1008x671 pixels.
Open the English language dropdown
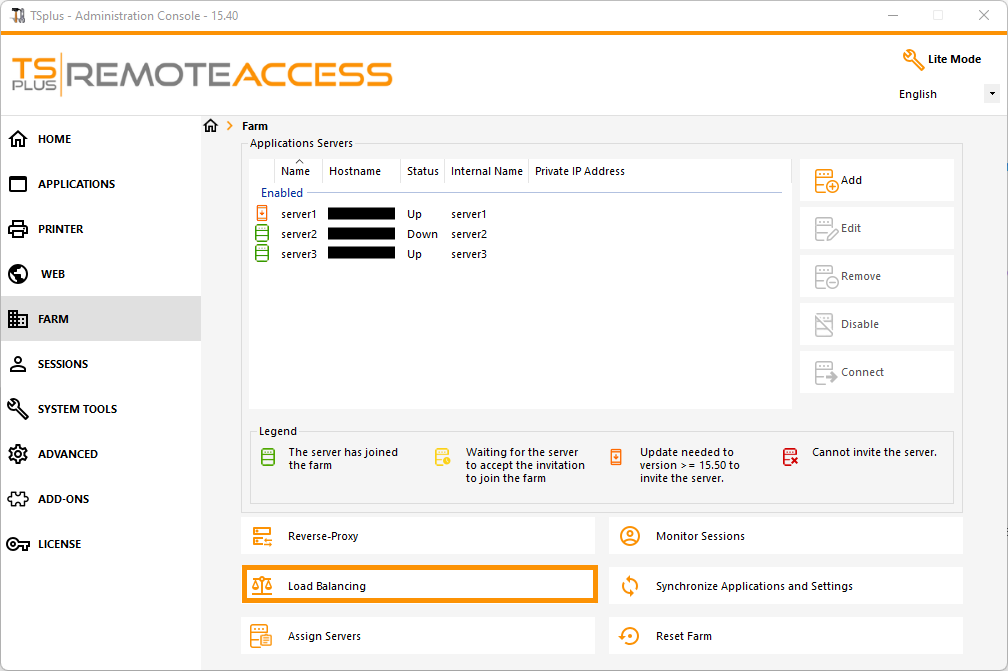pos(991,93)
